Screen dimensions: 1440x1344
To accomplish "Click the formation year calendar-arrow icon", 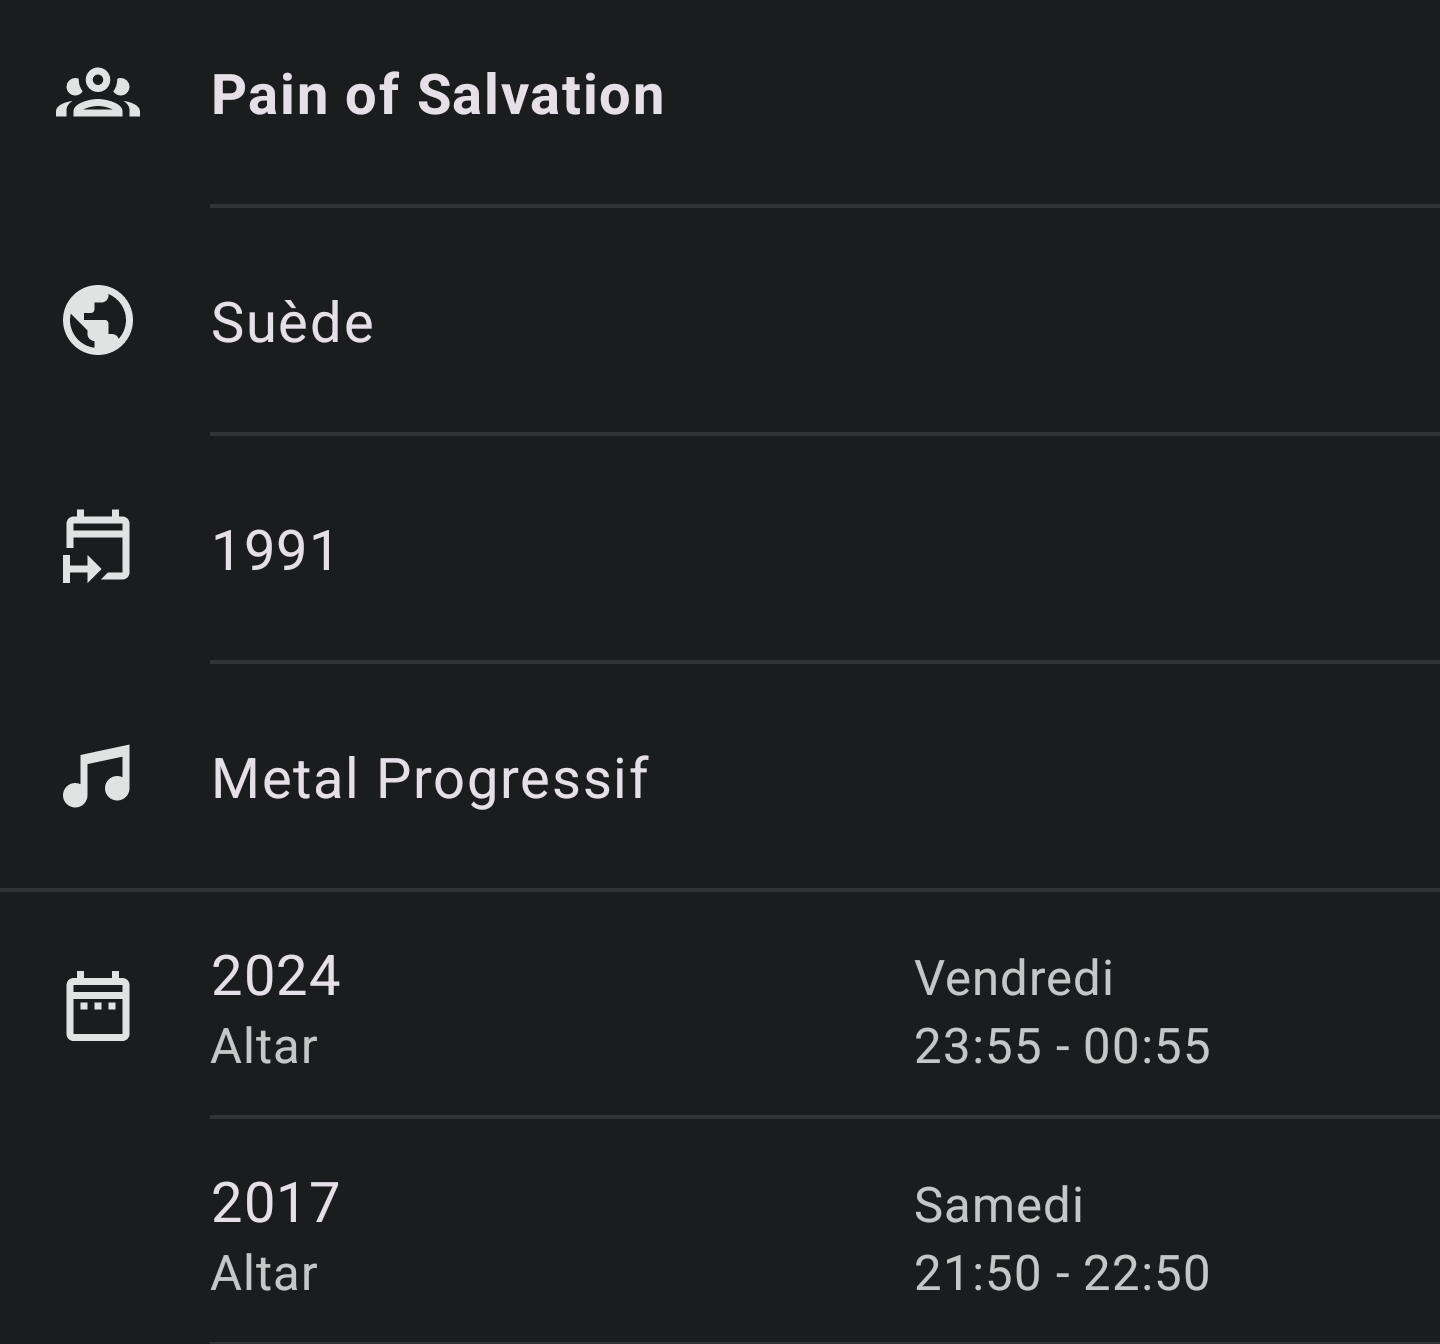I will click(97, 547).
